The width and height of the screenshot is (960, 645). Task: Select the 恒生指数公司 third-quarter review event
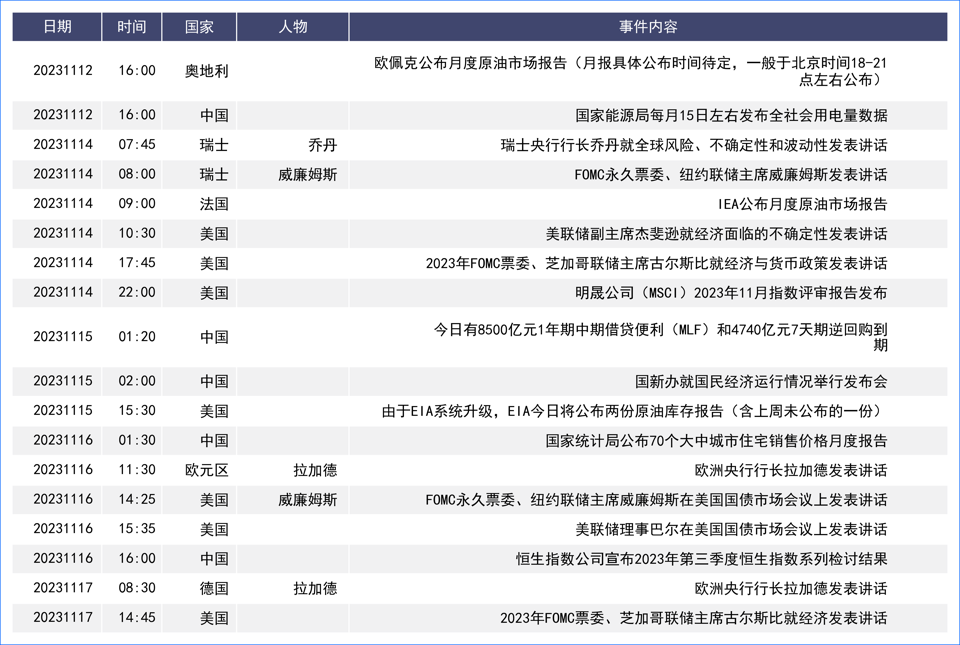click(702, 559)
